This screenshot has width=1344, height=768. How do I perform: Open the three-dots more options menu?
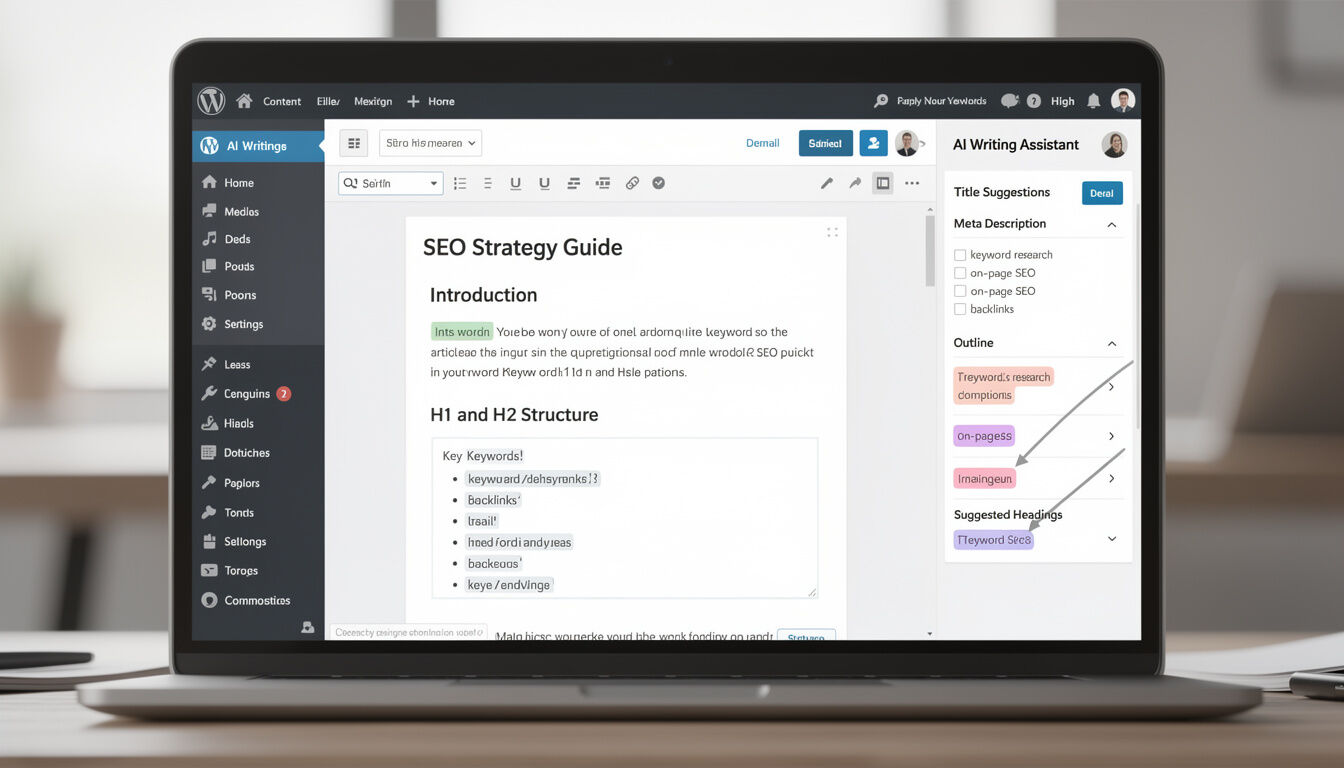click(x=912, y=183)
